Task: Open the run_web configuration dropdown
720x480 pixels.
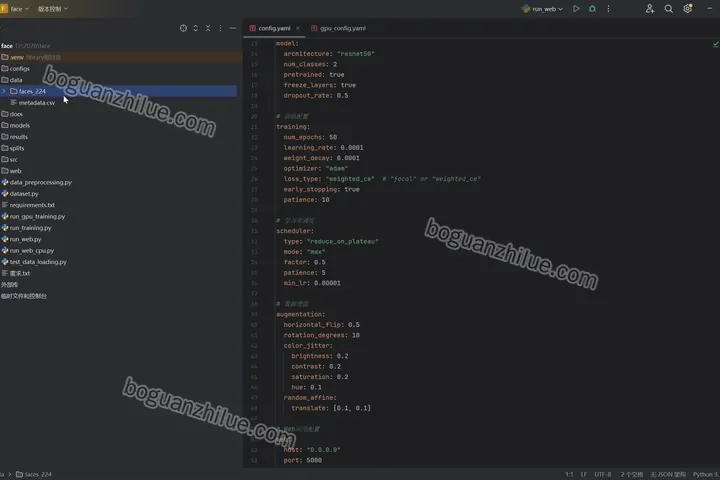Action: pos(542,9)
